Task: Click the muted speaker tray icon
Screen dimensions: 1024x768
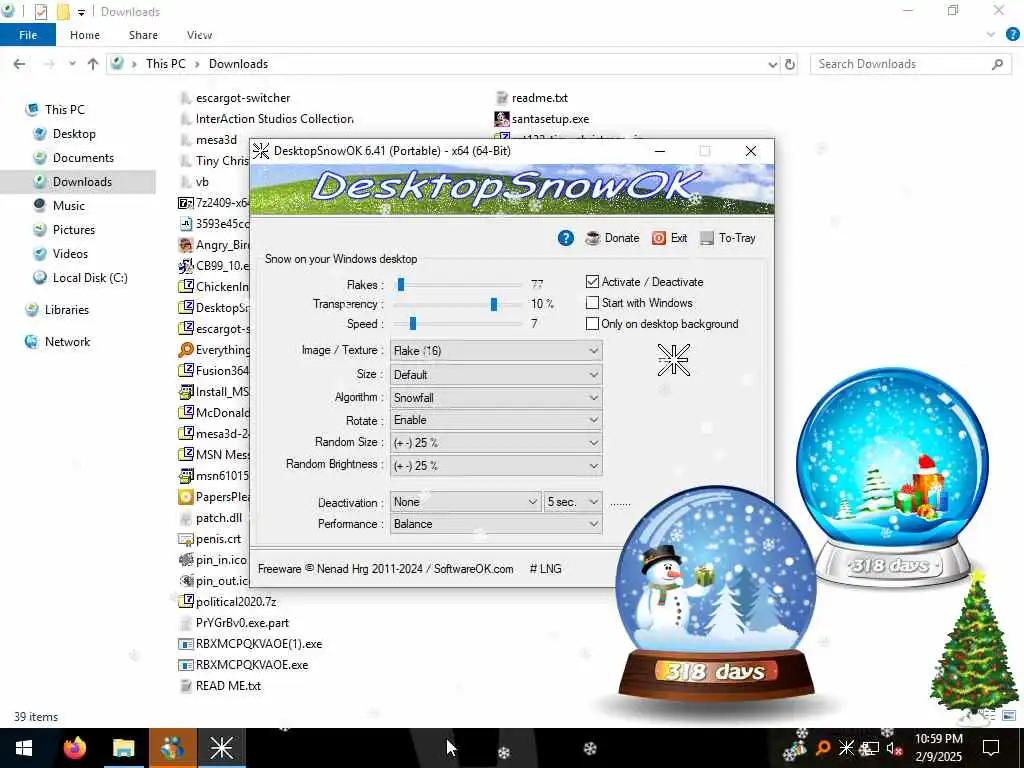Action: pos(893,748)
